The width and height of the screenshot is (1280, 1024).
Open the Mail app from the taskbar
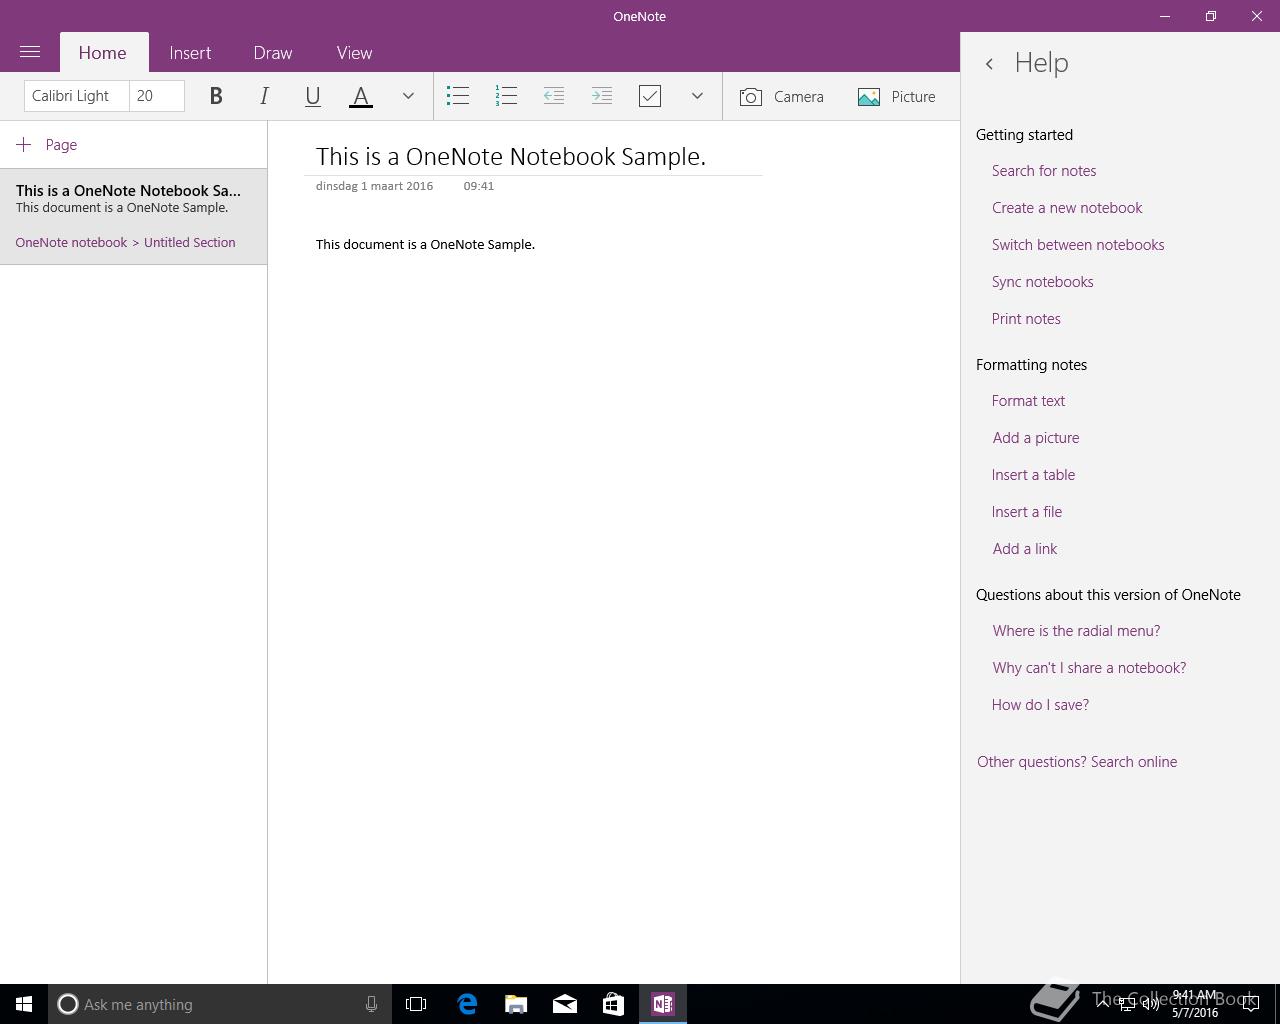(x=565, y=1004)
